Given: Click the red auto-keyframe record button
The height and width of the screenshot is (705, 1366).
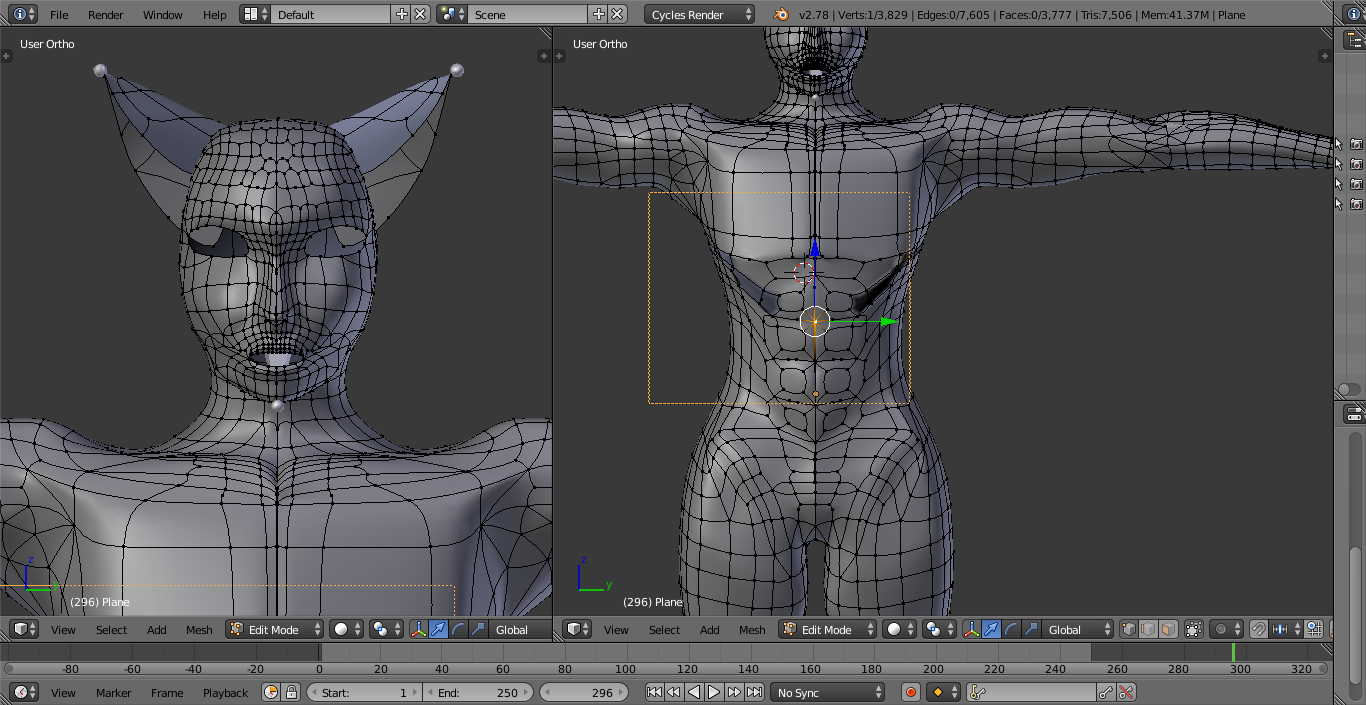Looking at the screenshot, I should (911, 692).
